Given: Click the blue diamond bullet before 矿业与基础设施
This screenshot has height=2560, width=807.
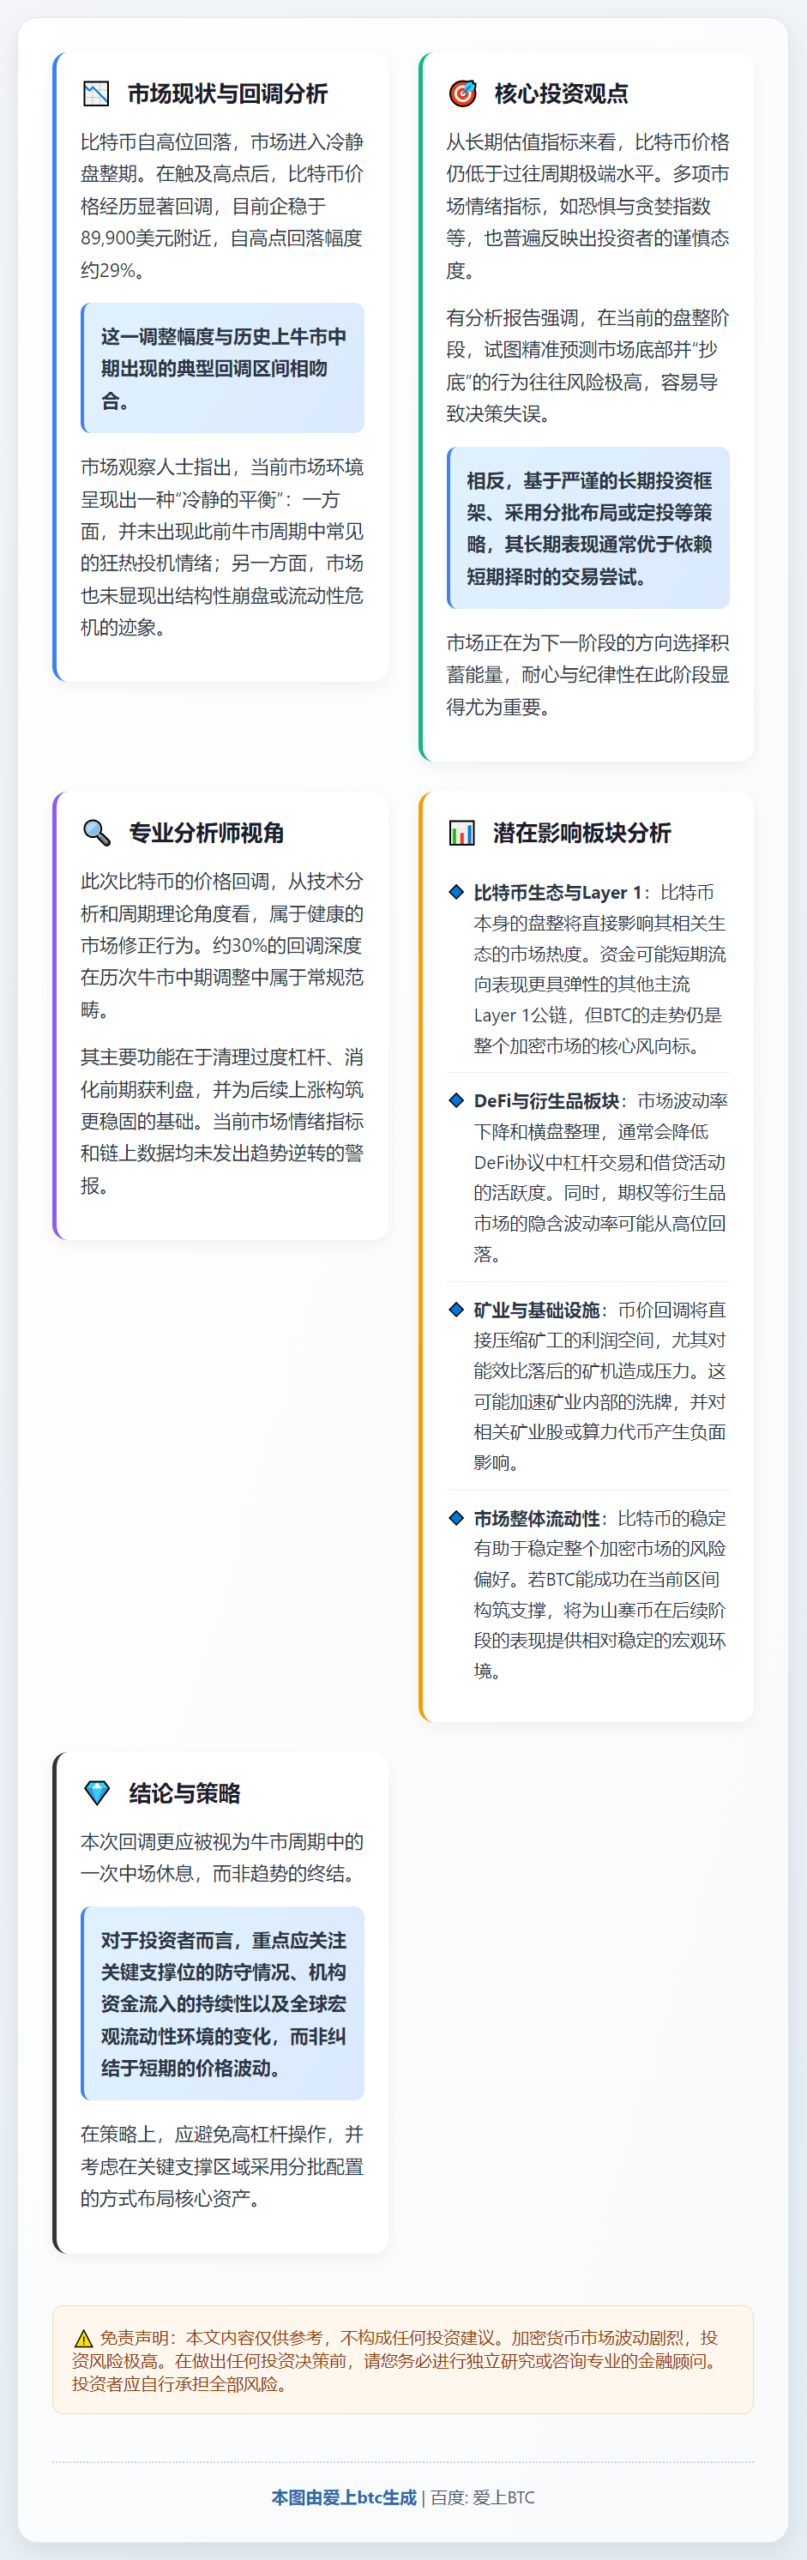Looking at the screenshot, I should [457, 1309].
